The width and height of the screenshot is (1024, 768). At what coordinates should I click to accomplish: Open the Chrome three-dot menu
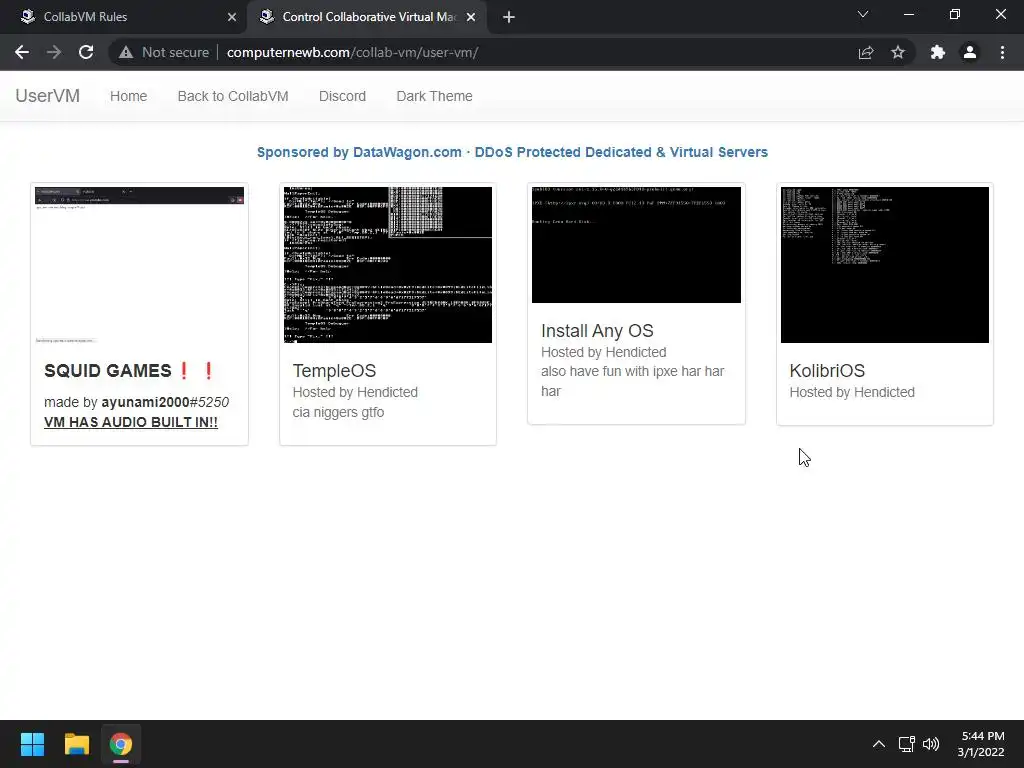click(x=1002, y=52)
